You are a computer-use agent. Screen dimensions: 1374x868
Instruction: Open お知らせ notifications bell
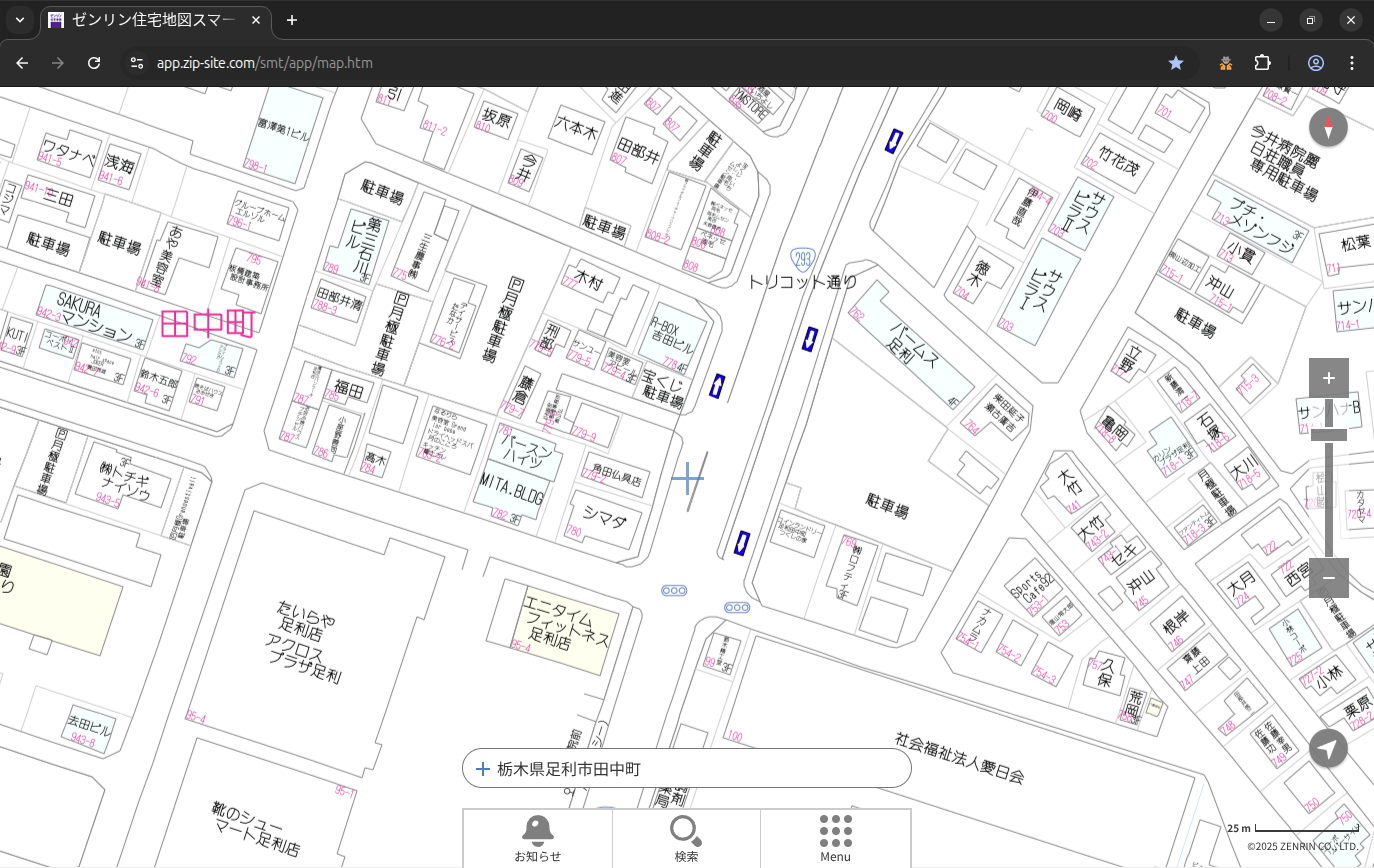click(537, 838)
